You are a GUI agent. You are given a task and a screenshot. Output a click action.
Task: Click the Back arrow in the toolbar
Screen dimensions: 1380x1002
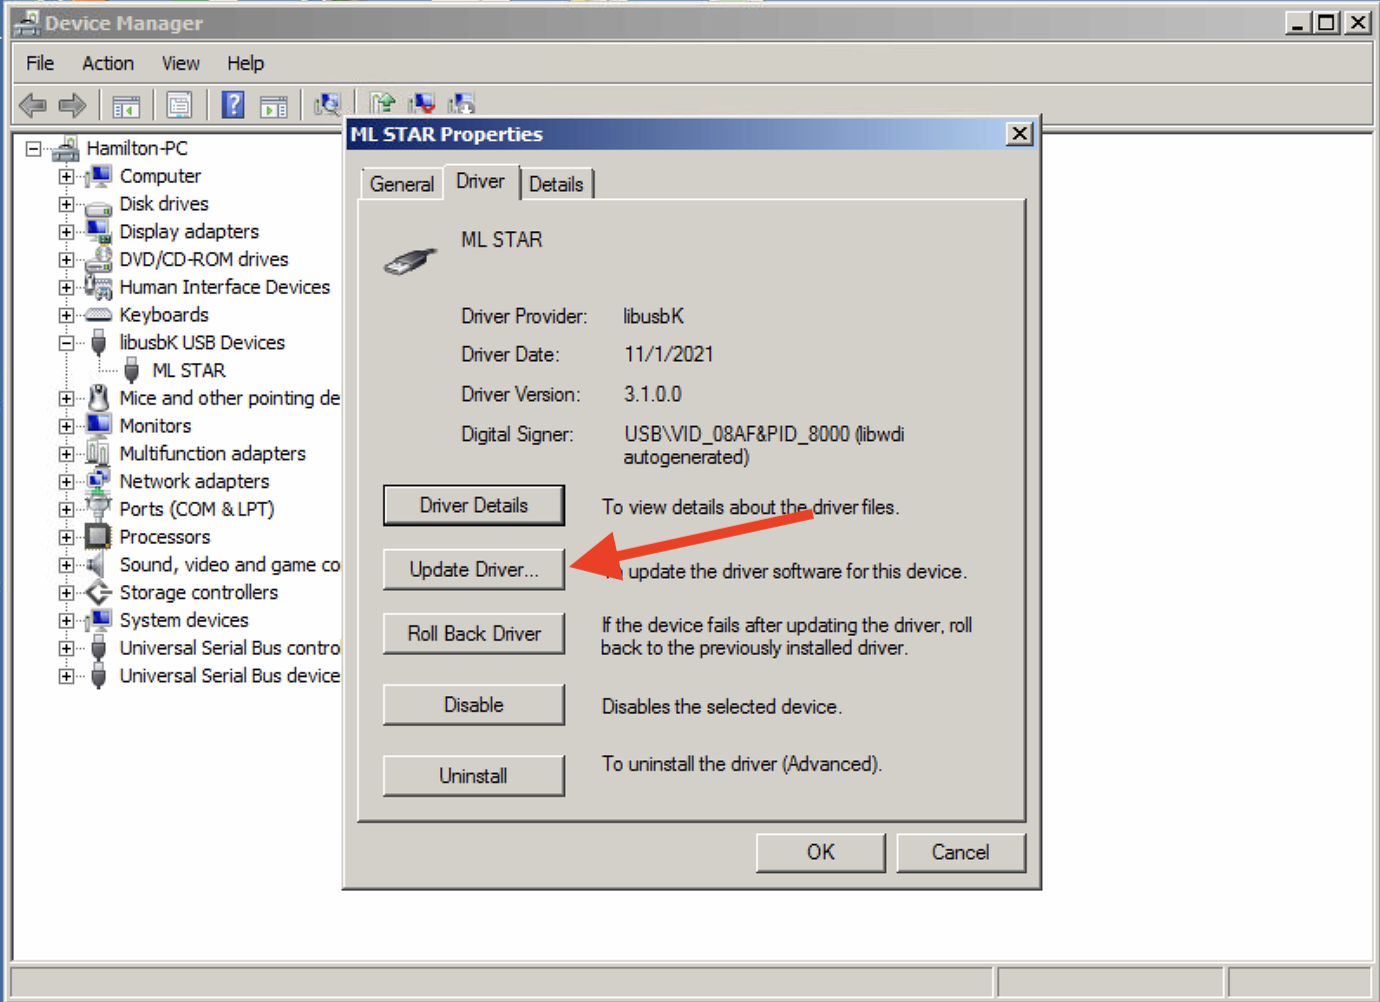point(33,105)
